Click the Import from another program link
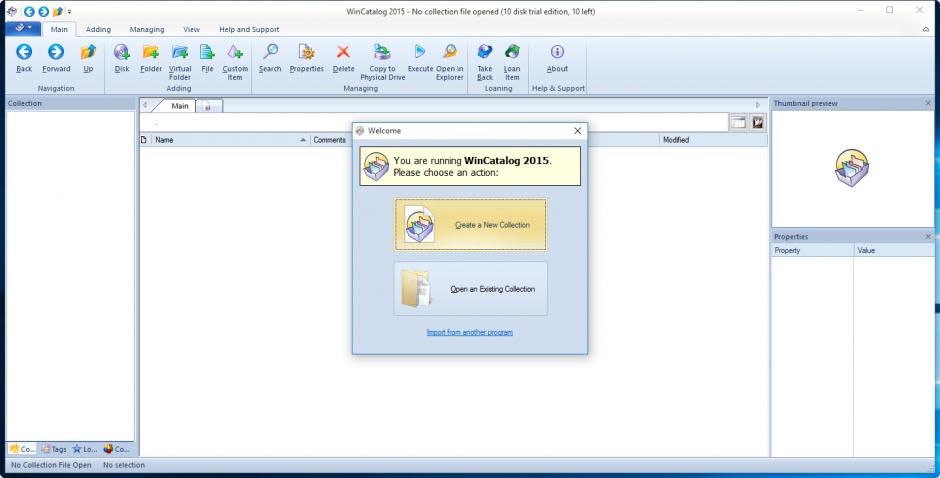The width and height of the screenshot is (940, 478). [470, 332]
